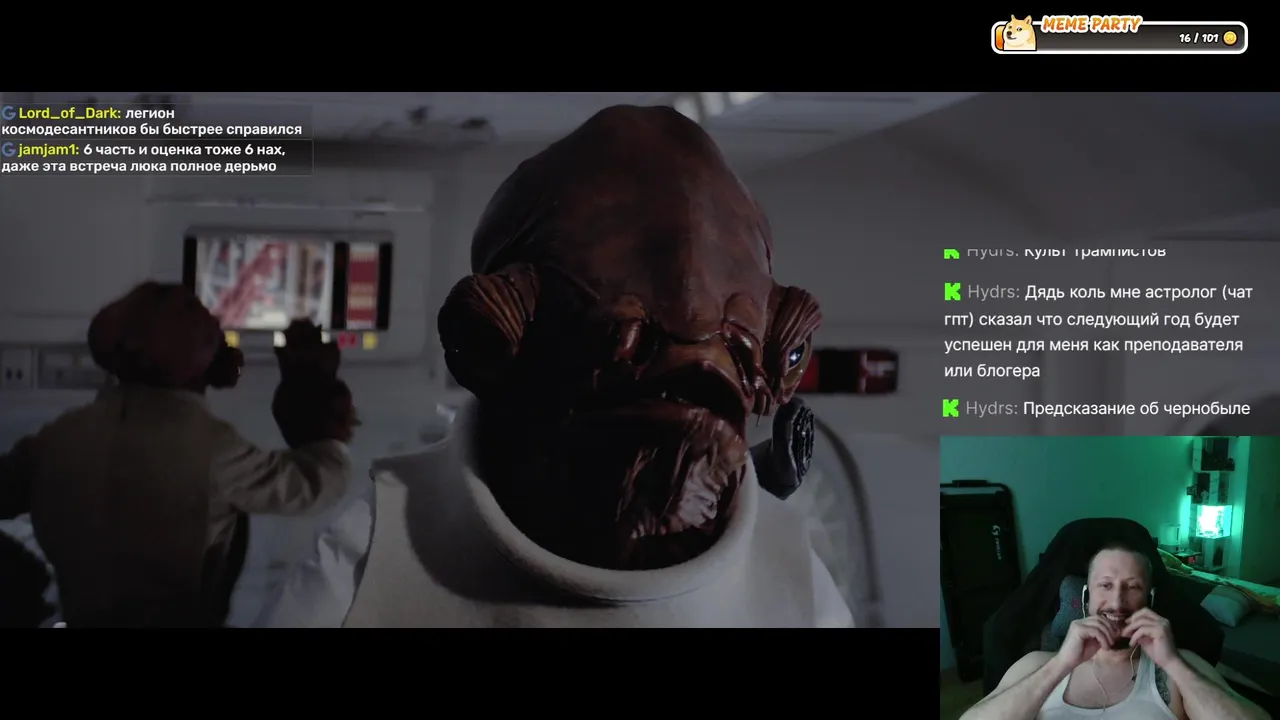Image resolution: width=1280 pixels, height=720 pixels.
Task: Click the gold coin icon beside 16 / 101
Action: click(1230, 38)
